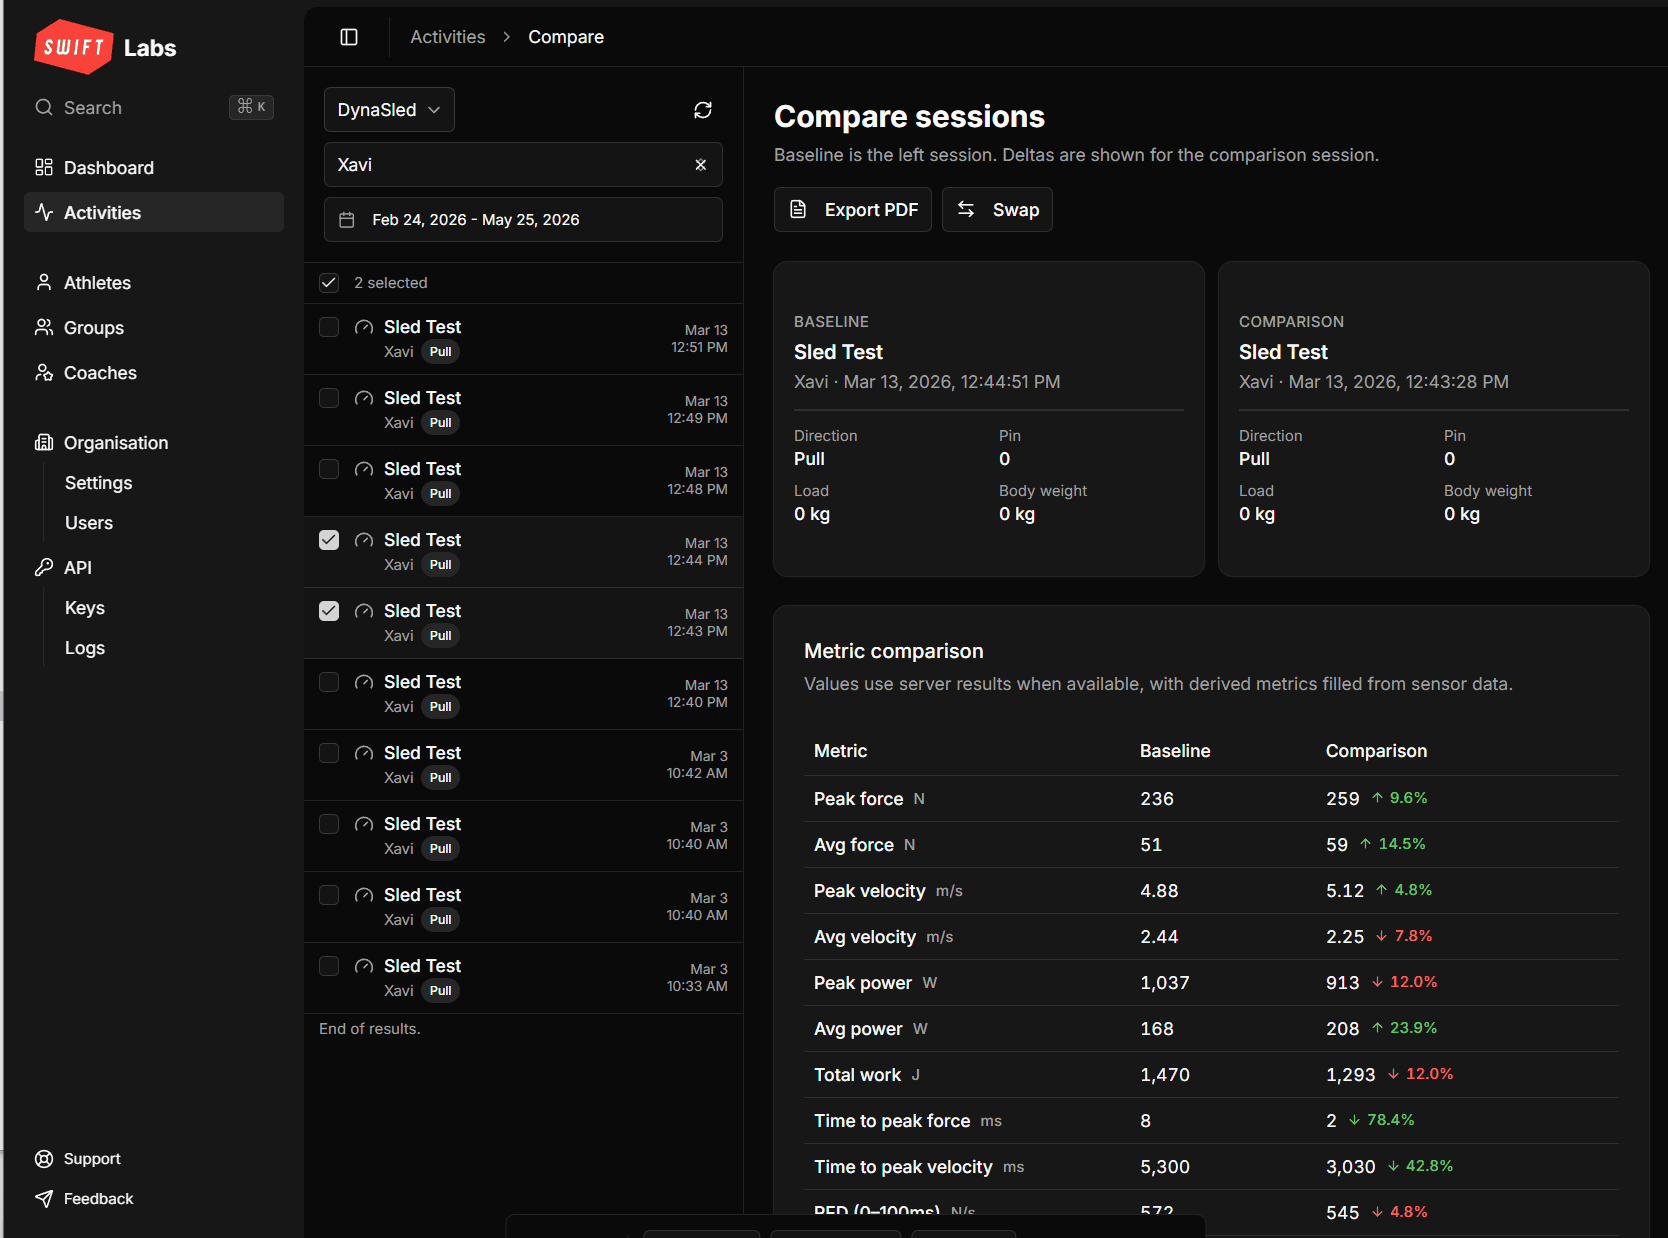The width and height of the screenshot is (1668, 1238).
Task: Click the Activities pulse icon
Action: pyautogui.click(x=44, y=212)
